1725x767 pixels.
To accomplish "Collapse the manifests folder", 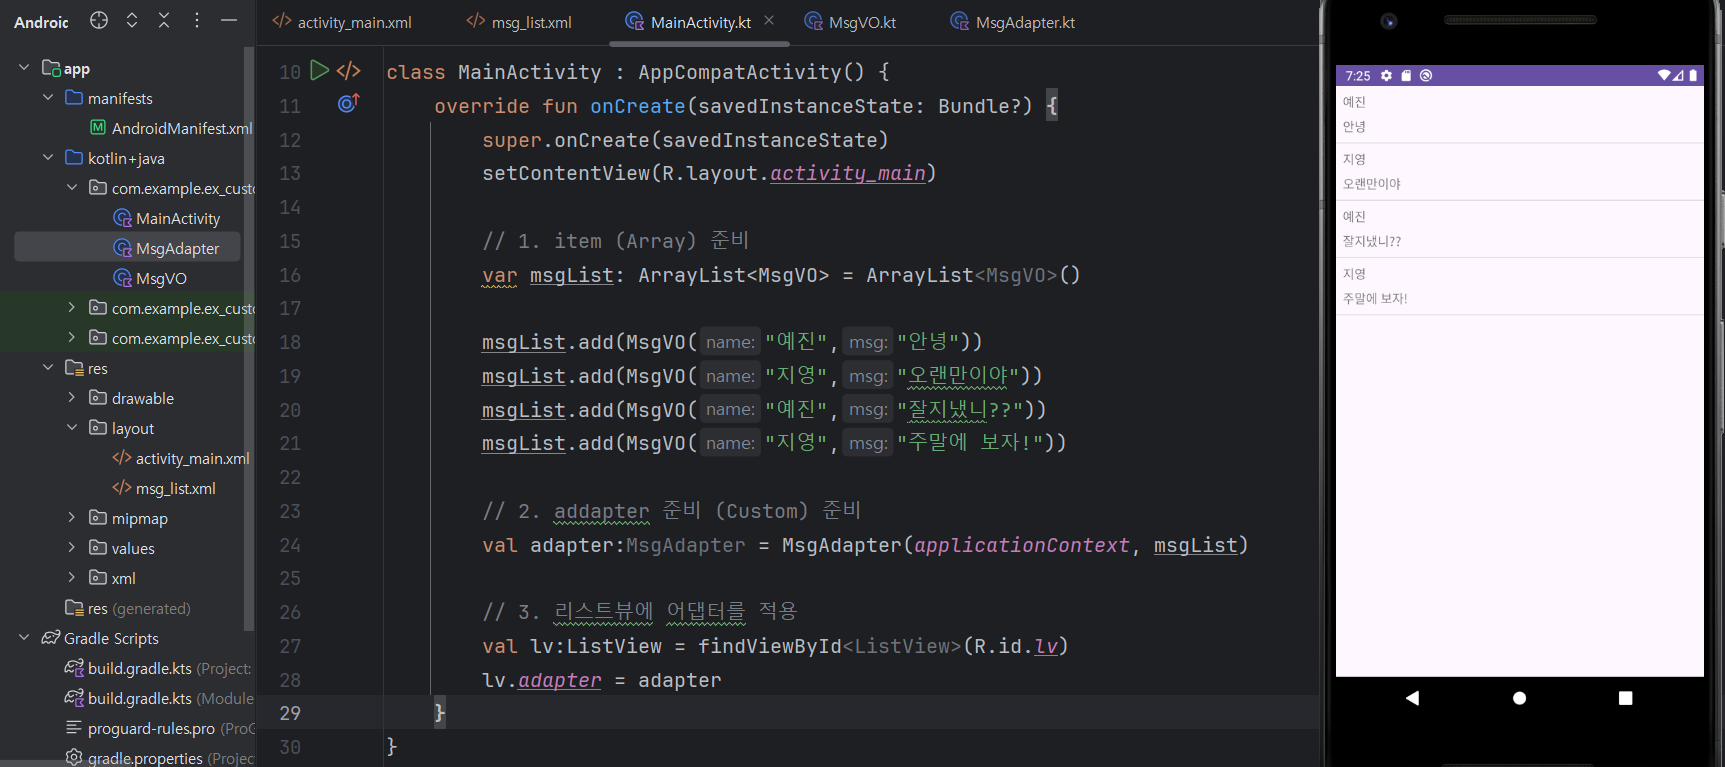I will click(48, 97).
